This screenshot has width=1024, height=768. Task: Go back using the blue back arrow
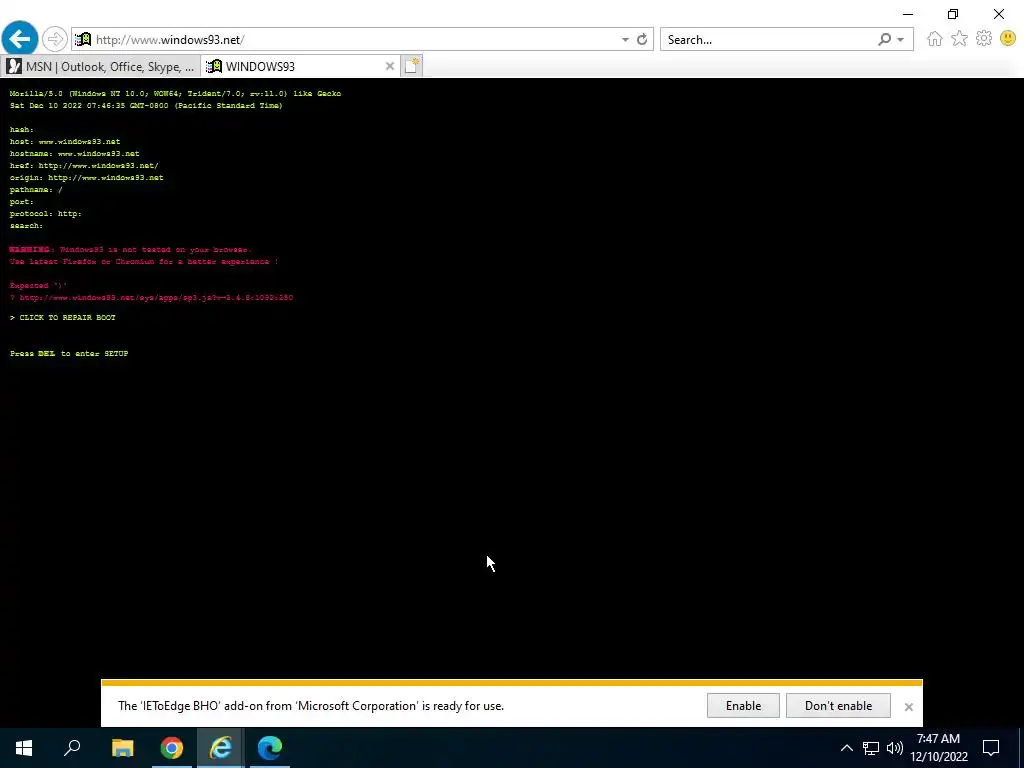[20, 39]
